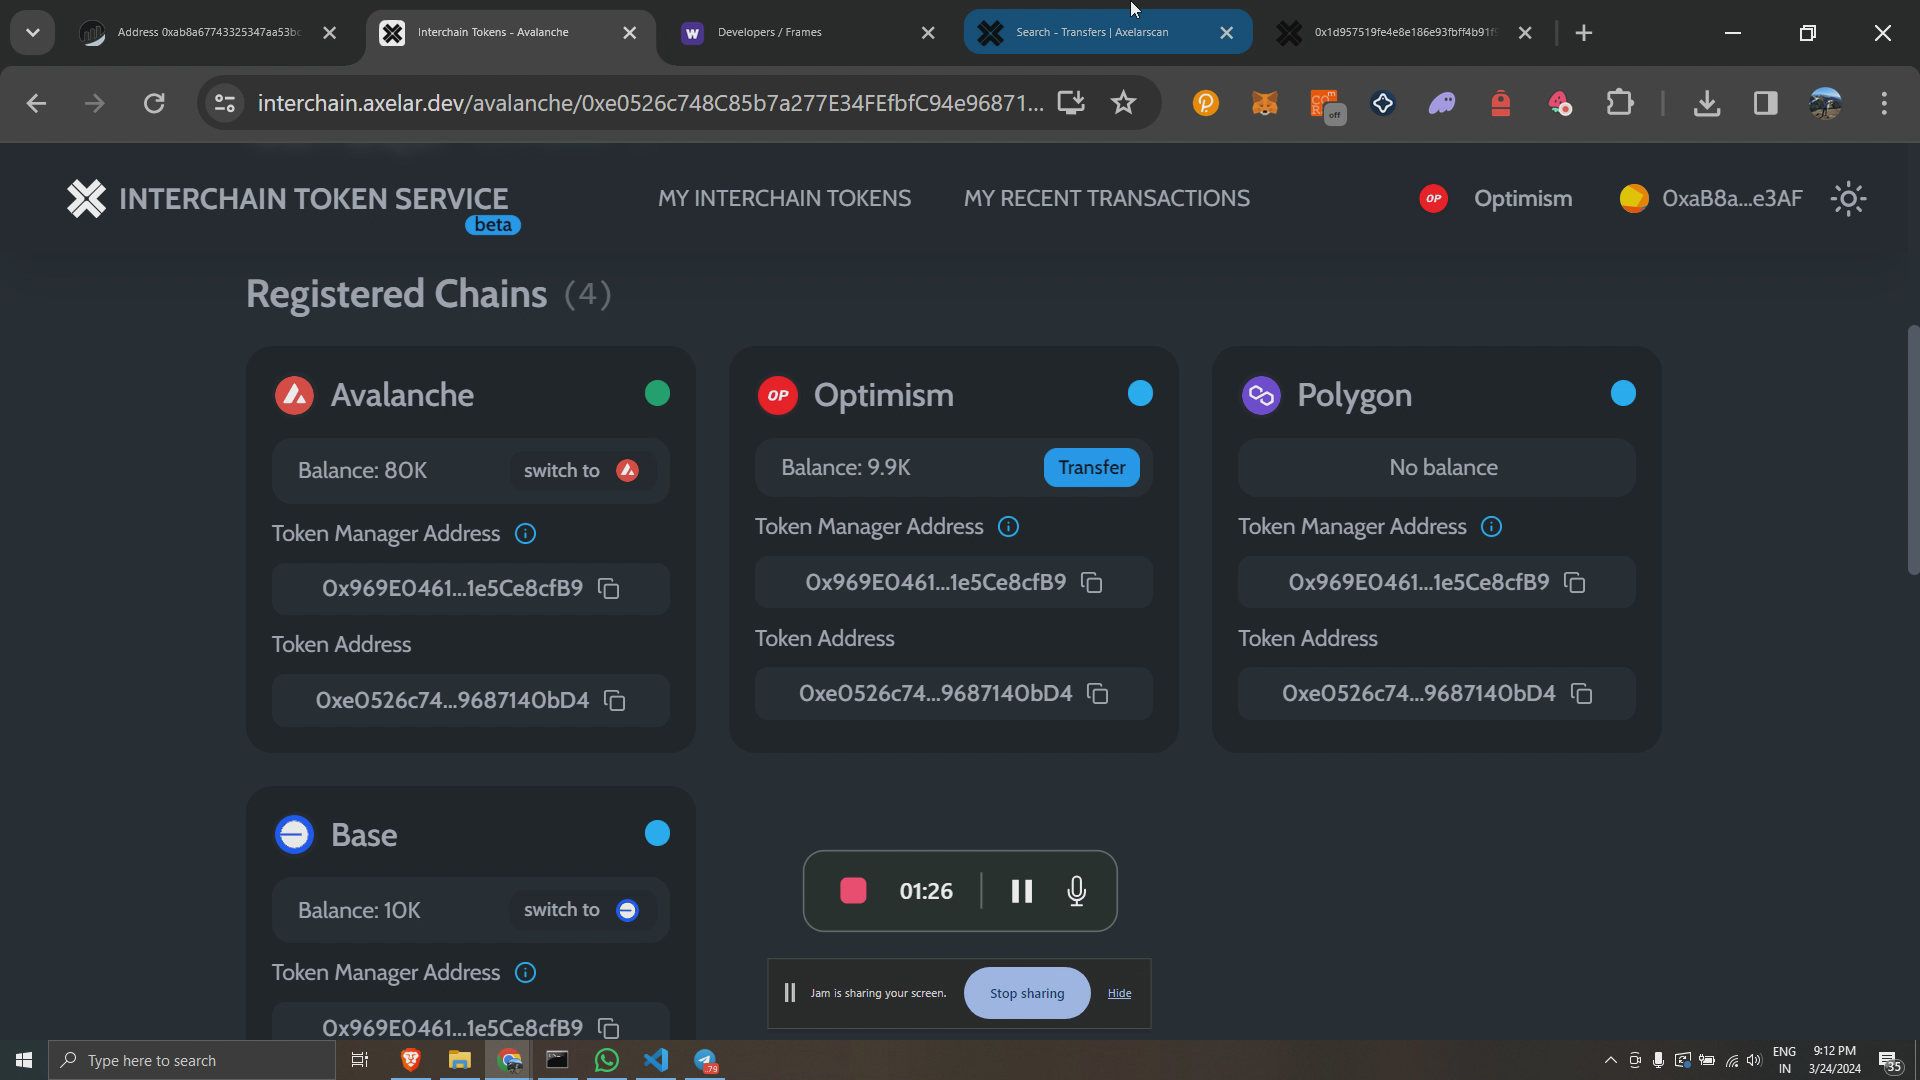Open VS Code from taskbar
1920x1080 pixels.
656,1060
